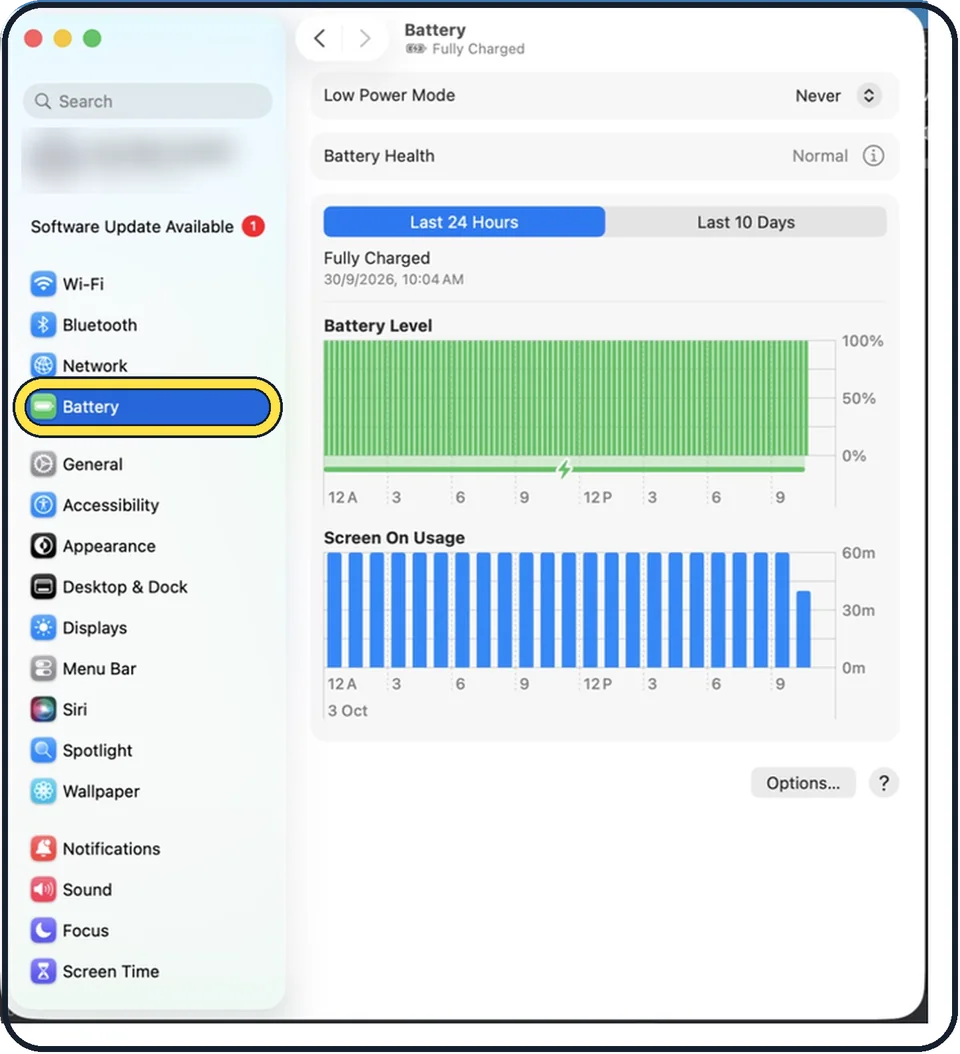Screen dimensions: 960x1054
Task: Click the Bluetooth sidebar label
Action: pos(99,325)
